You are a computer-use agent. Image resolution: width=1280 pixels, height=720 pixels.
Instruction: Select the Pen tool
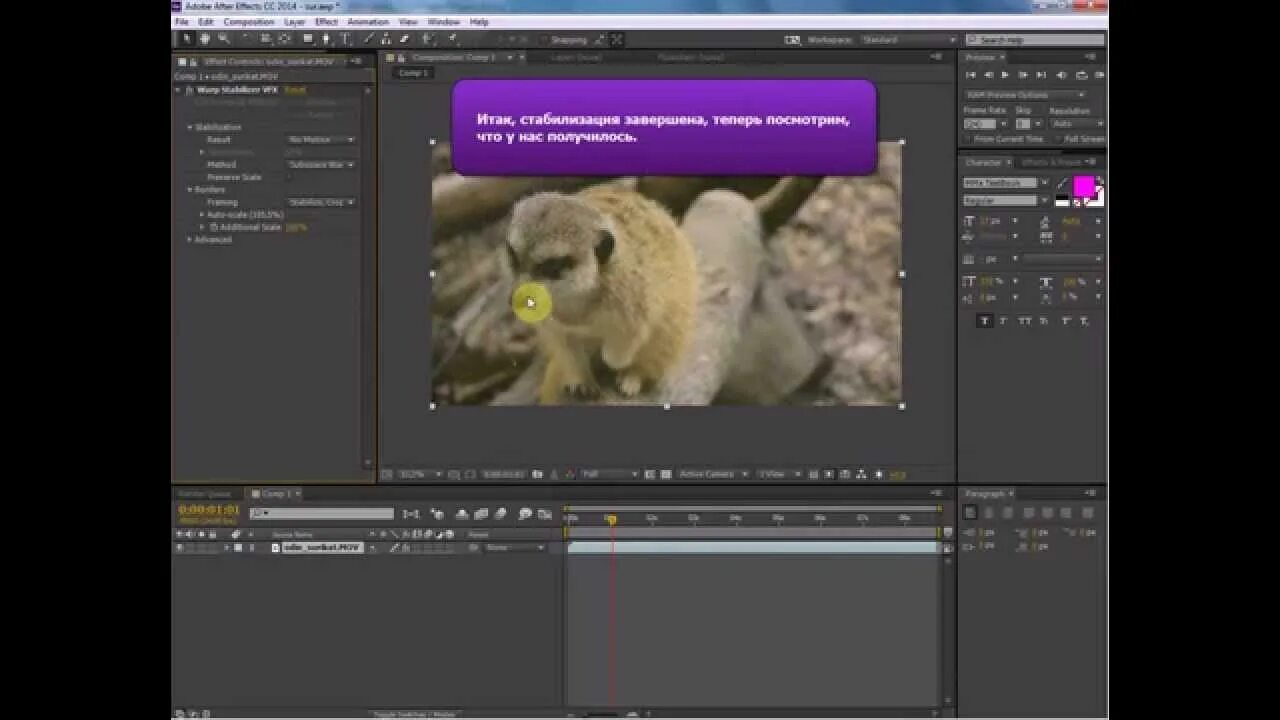[326, 39]
